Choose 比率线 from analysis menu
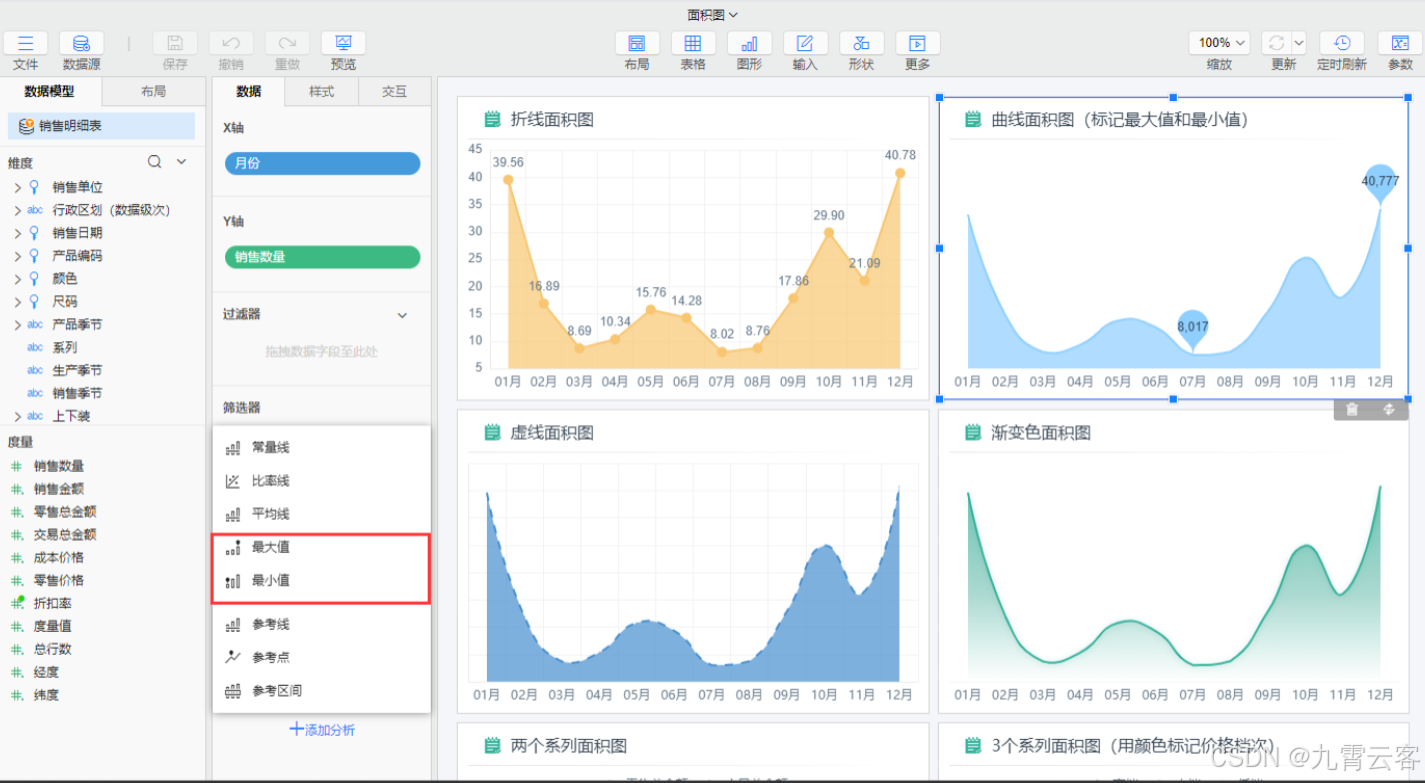Screen dimensions: 1425x783 pos(321,481)
